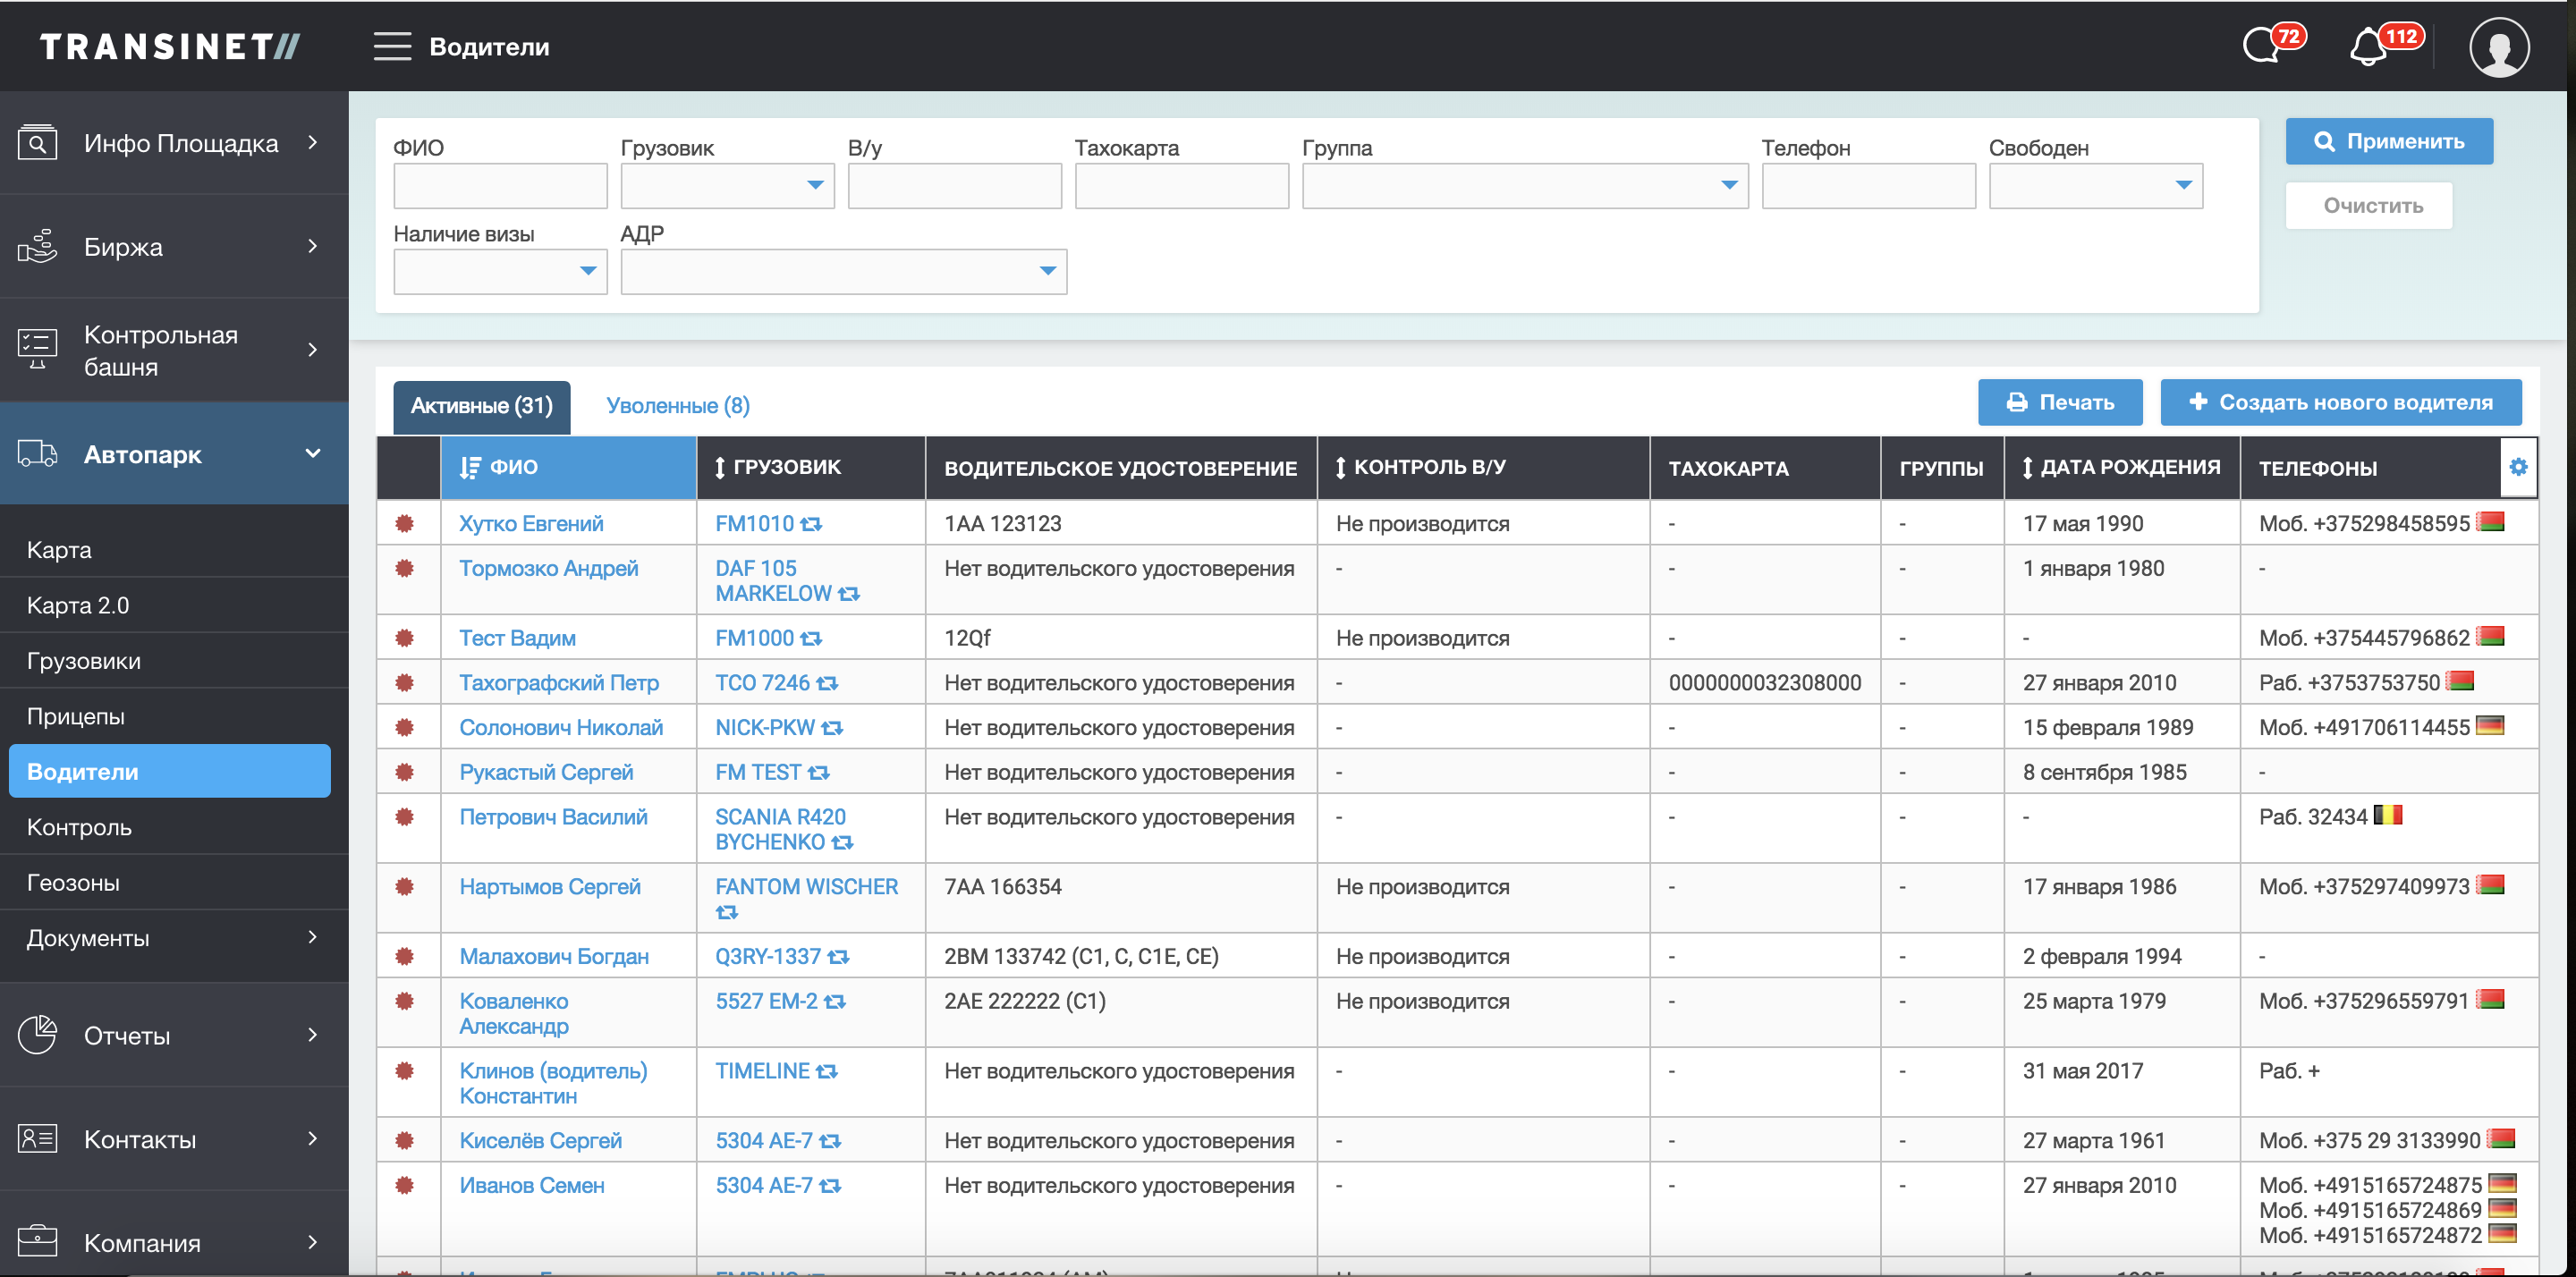Open driver Хутко Евгений
The image size is (2576, 1277).
pyautogui.click(x=531, y=523)
